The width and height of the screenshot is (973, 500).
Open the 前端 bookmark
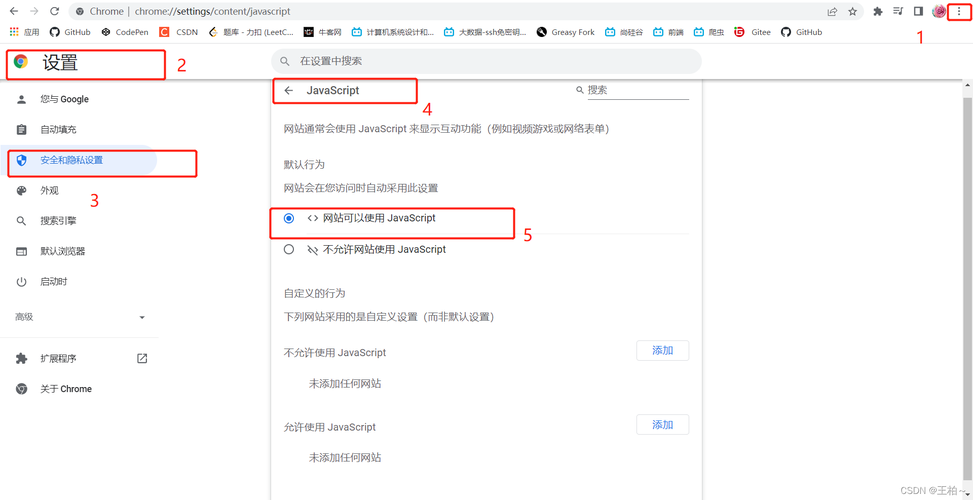668,32
